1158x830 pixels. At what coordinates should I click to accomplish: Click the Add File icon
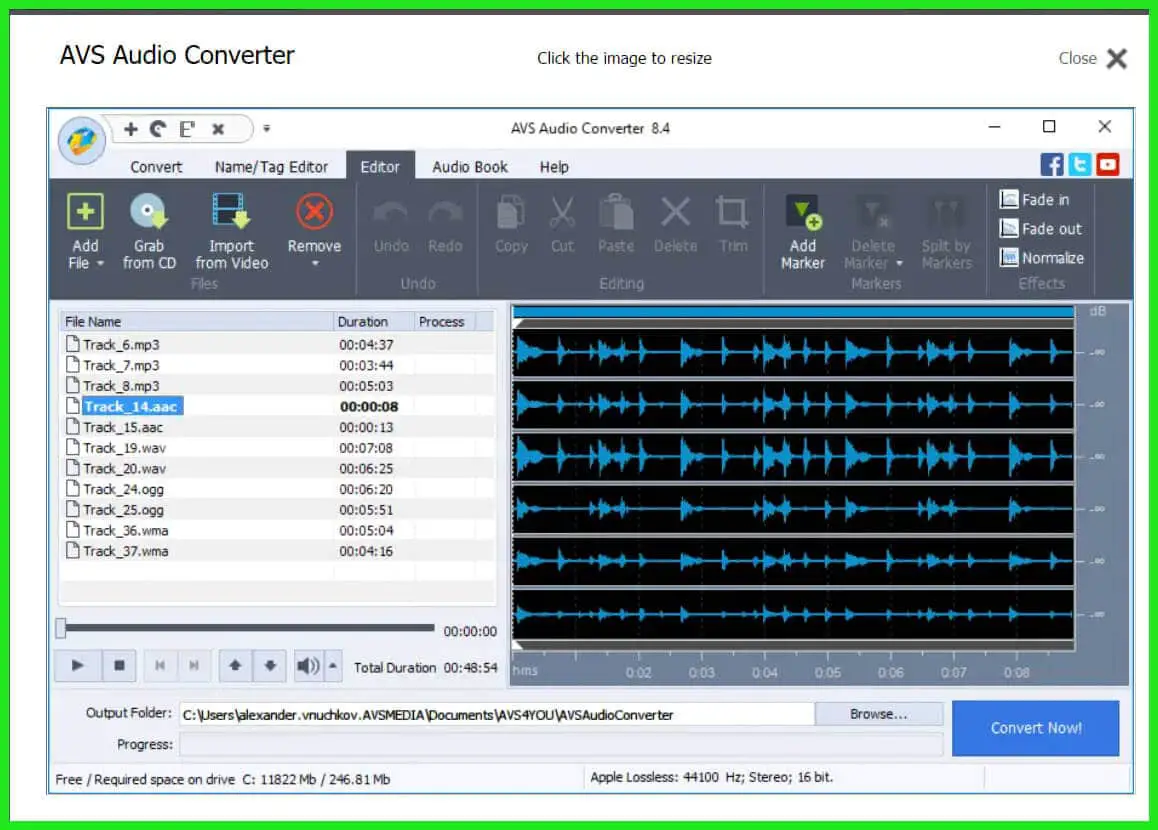85,212
